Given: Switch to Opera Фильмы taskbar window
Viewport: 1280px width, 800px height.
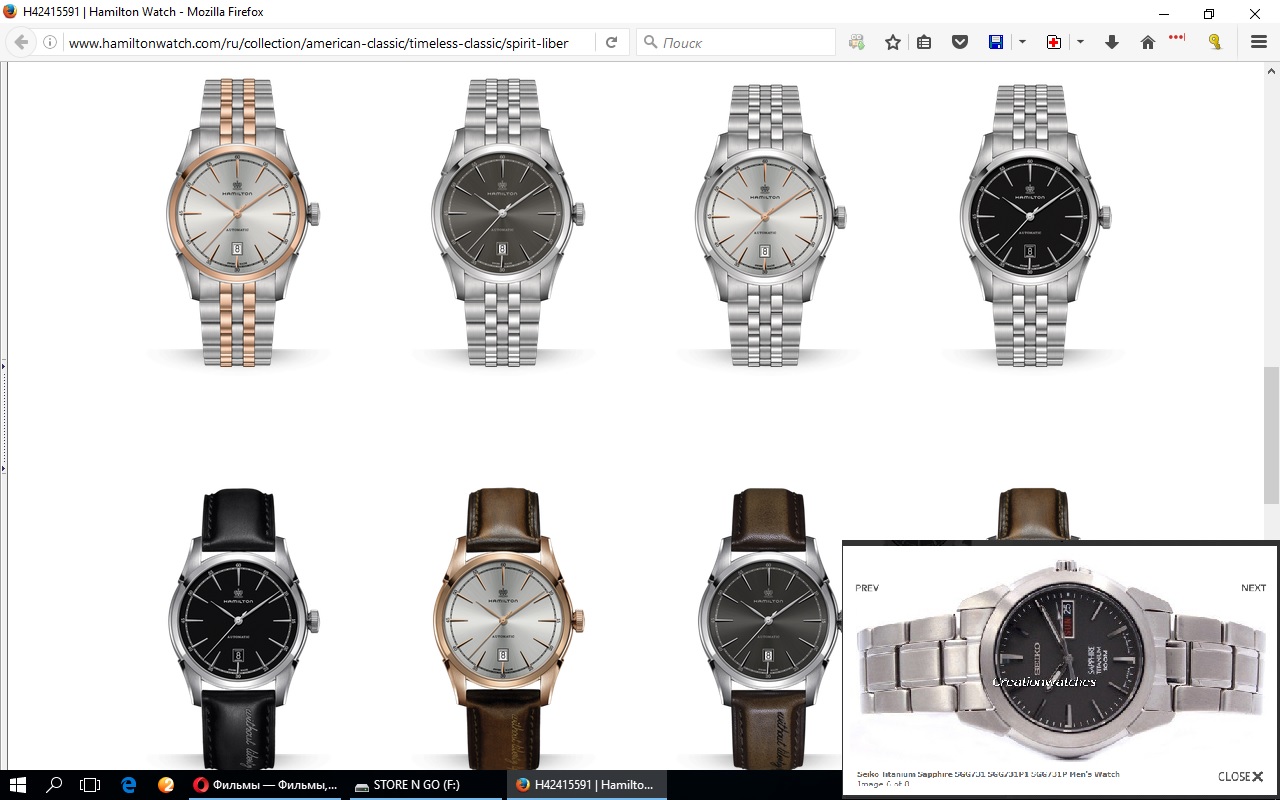Looking at the screenshot, I should click(265, 785).
